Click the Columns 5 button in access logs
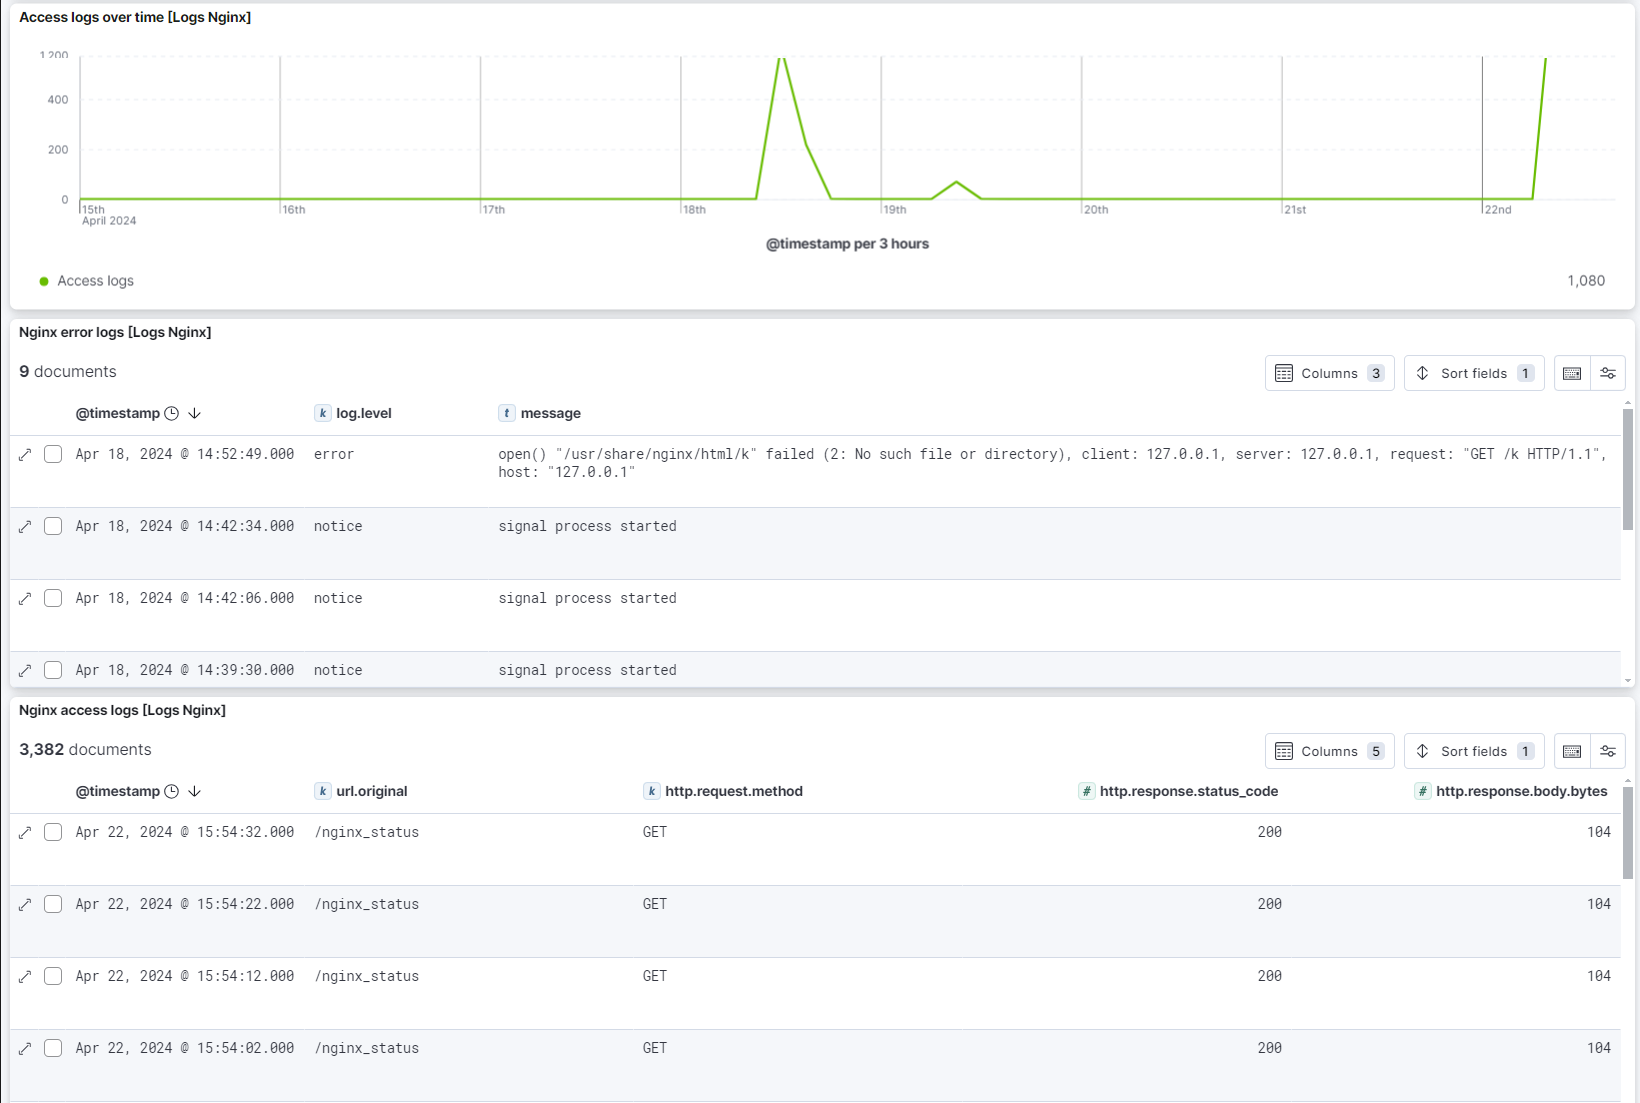Screen dimensions: 1640x1103 click(1329, 751)
